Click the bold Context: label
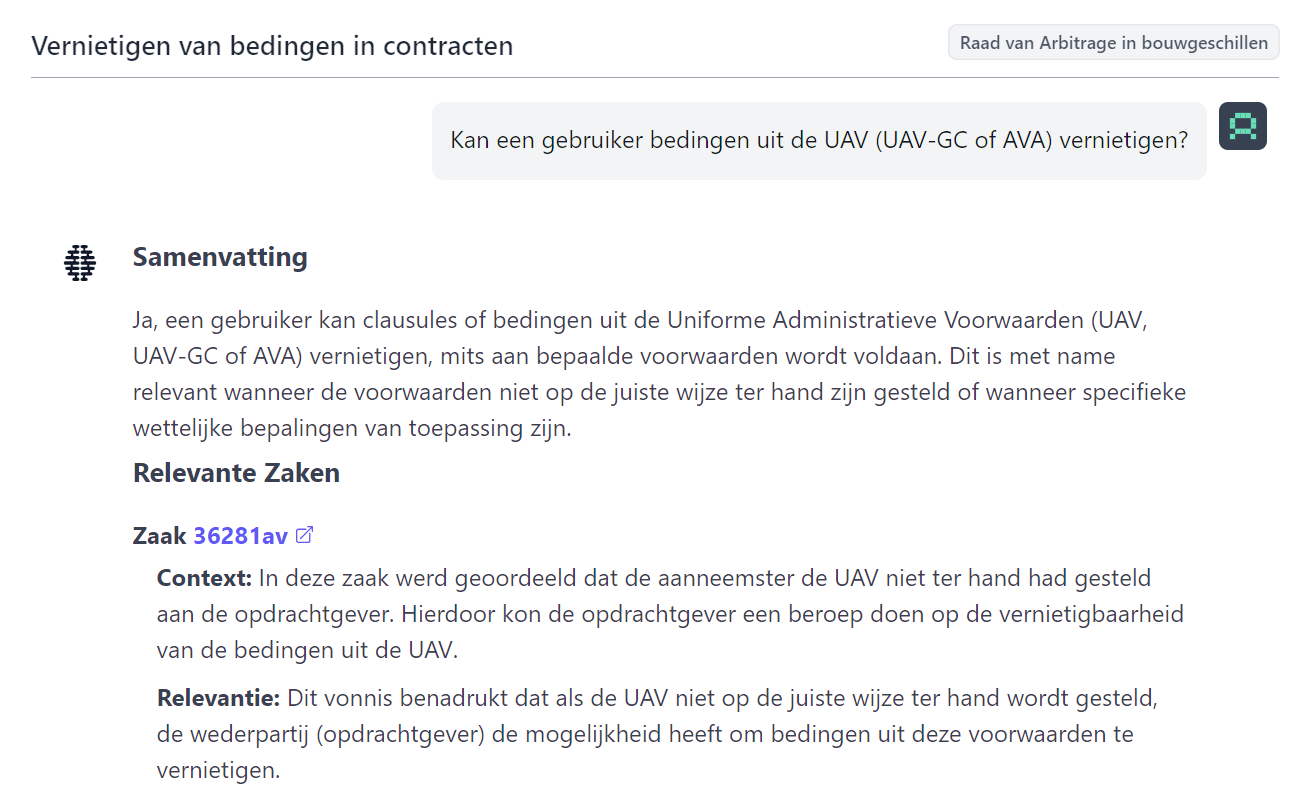1314x788 pixels. tap(204, 578)
